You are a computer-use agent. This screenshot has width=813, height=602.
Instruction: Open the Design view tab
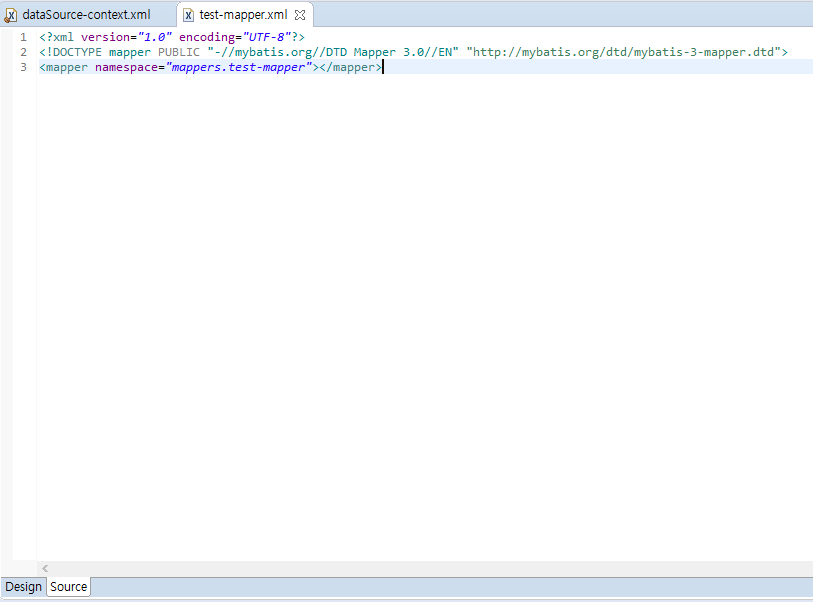(x=23, y=586)
